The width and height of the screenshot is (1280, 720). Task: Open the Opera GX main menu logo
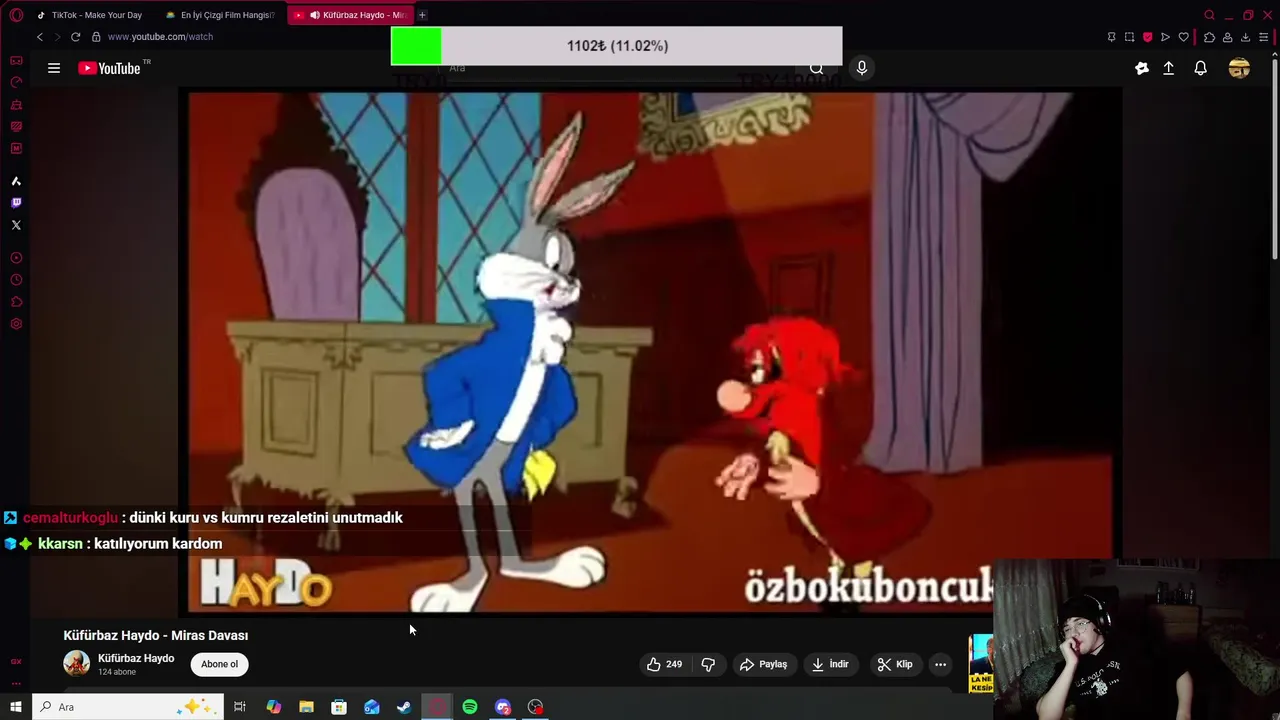click(16, 15)
